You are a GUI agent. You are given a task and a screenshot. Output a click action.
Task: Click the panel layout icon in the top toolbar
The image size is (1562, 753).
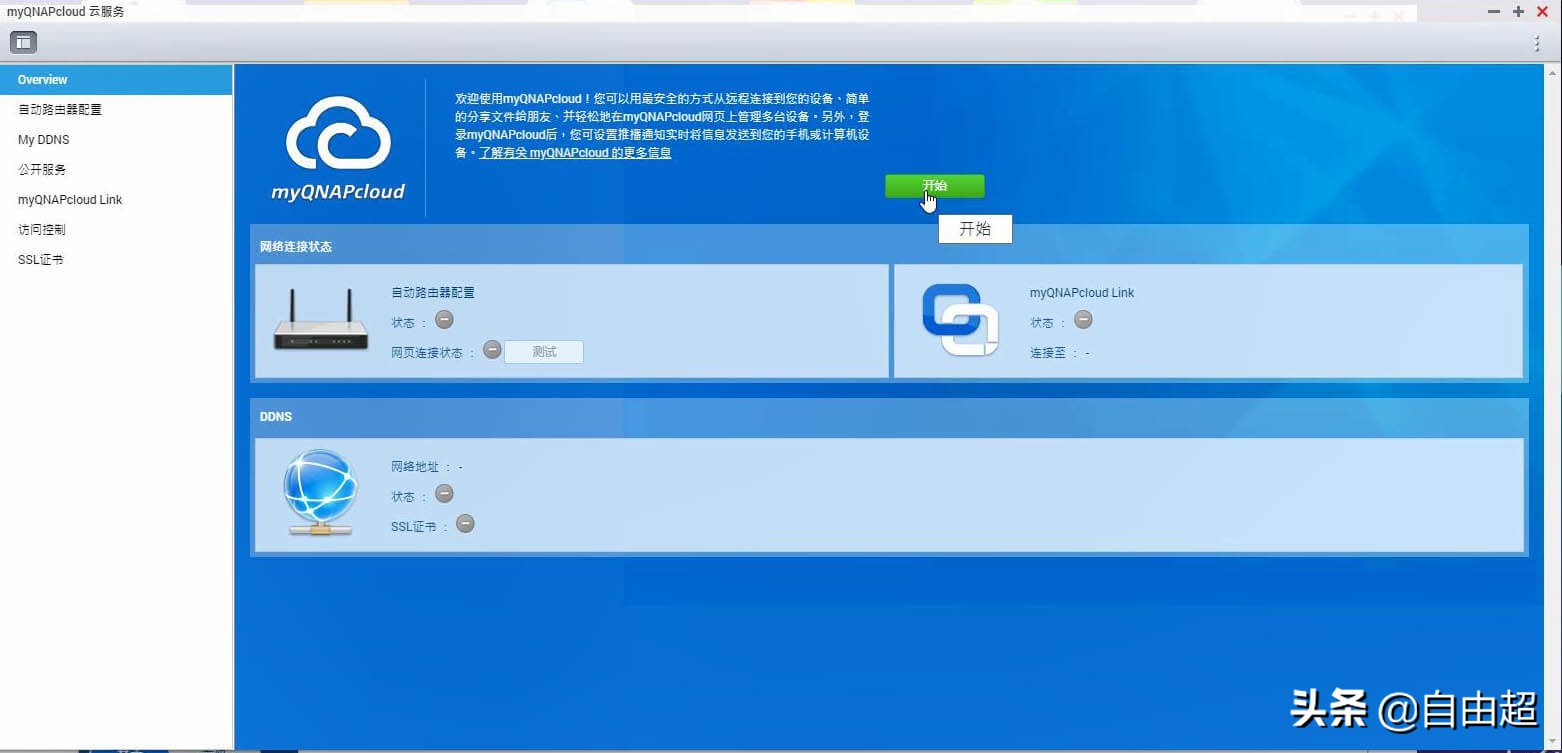click(x=22, y=42)
